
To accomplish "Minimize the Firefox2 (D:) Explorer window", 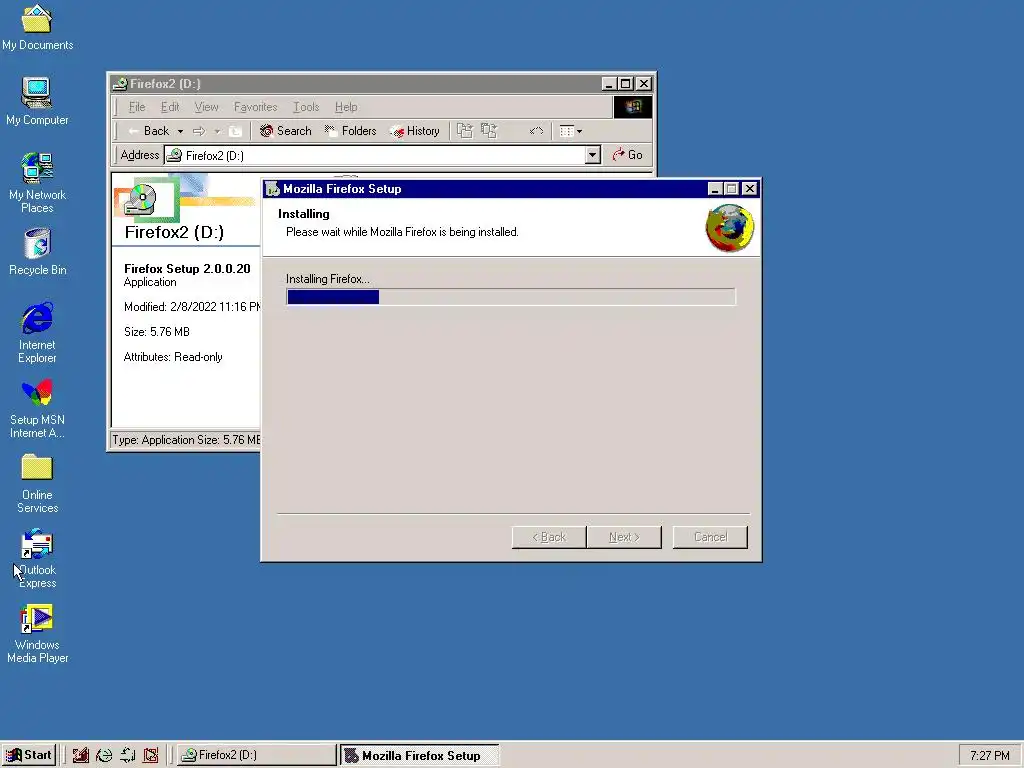I will [x=608, y=84].
